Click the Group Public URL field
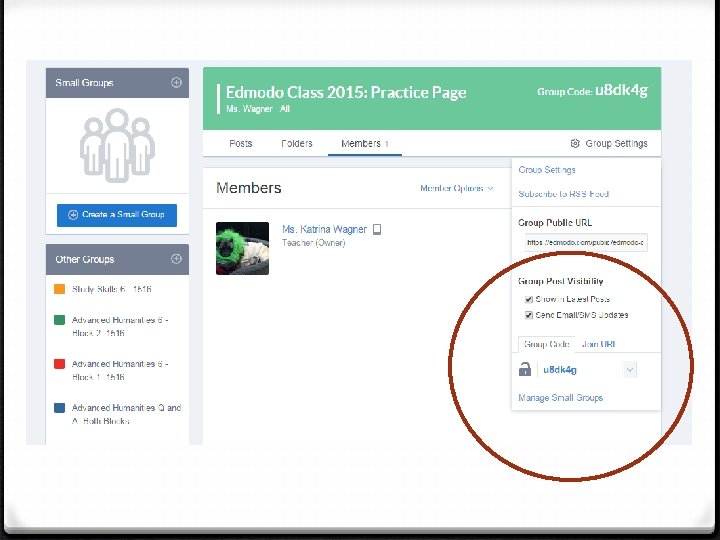The height and width of the screenshot is (540, 720). coord(586,242)
